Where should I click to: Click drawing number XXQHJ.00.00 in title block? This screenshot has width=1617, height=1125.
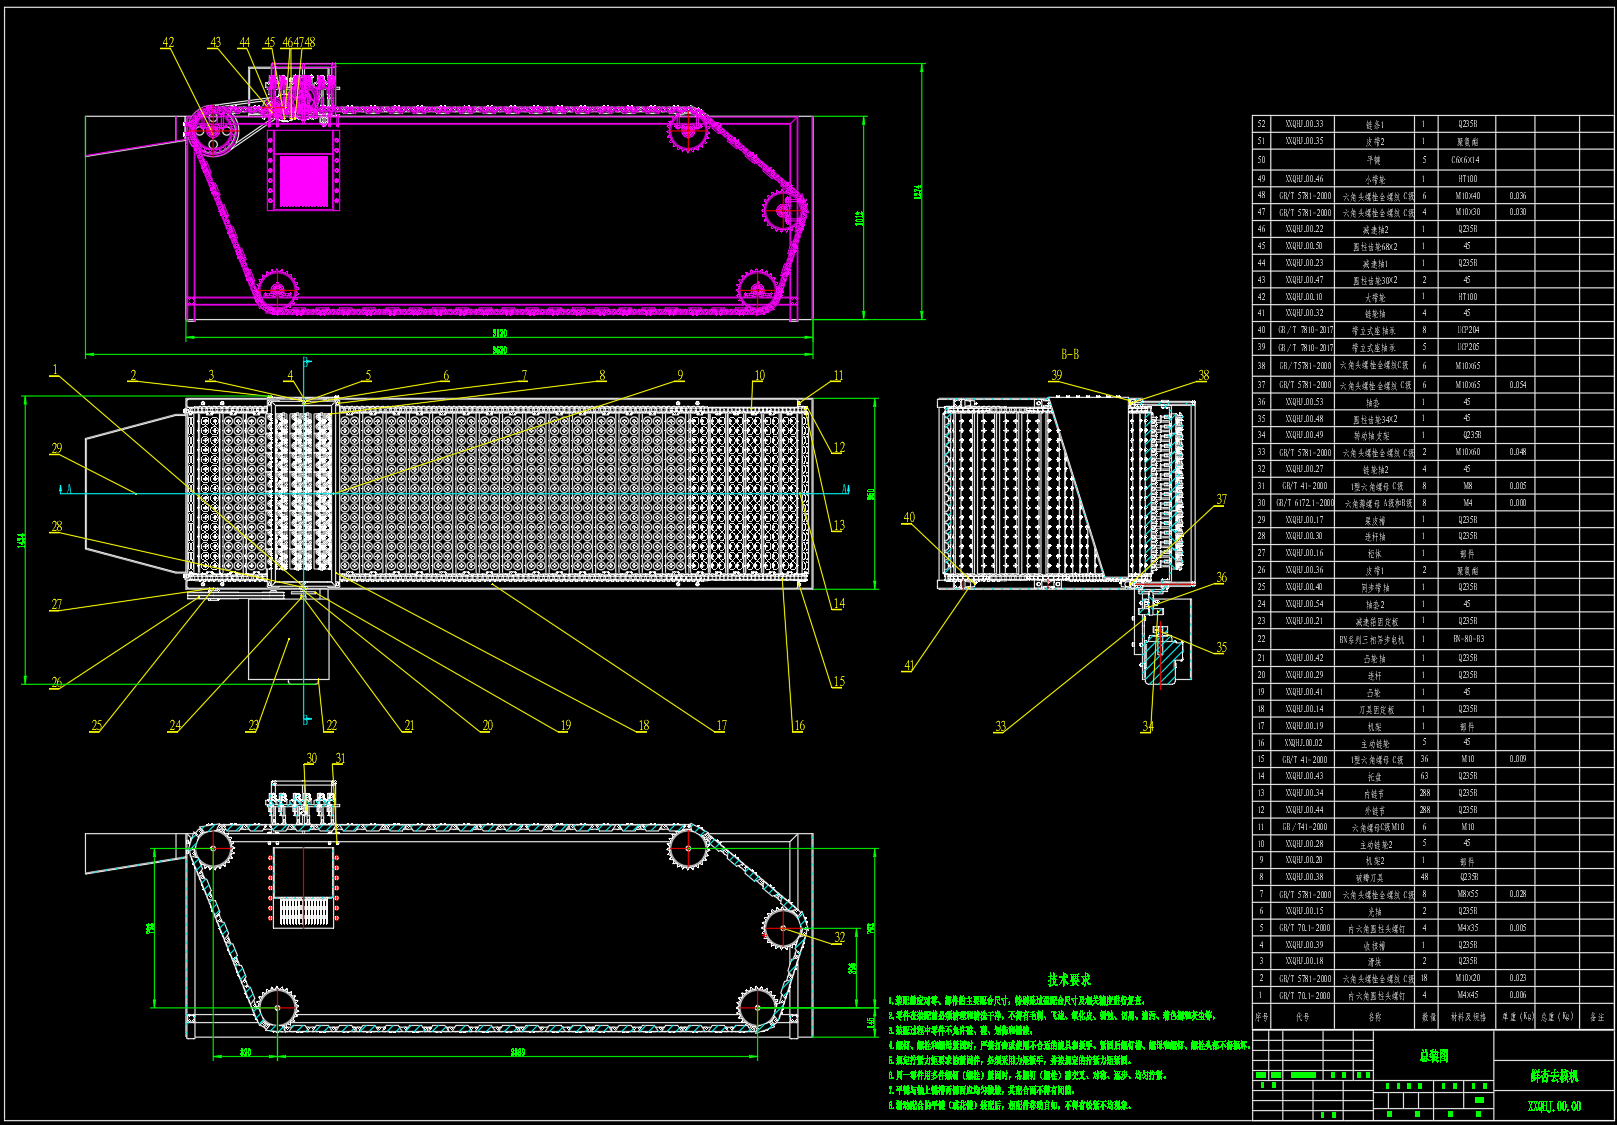click(1554, 1106)
